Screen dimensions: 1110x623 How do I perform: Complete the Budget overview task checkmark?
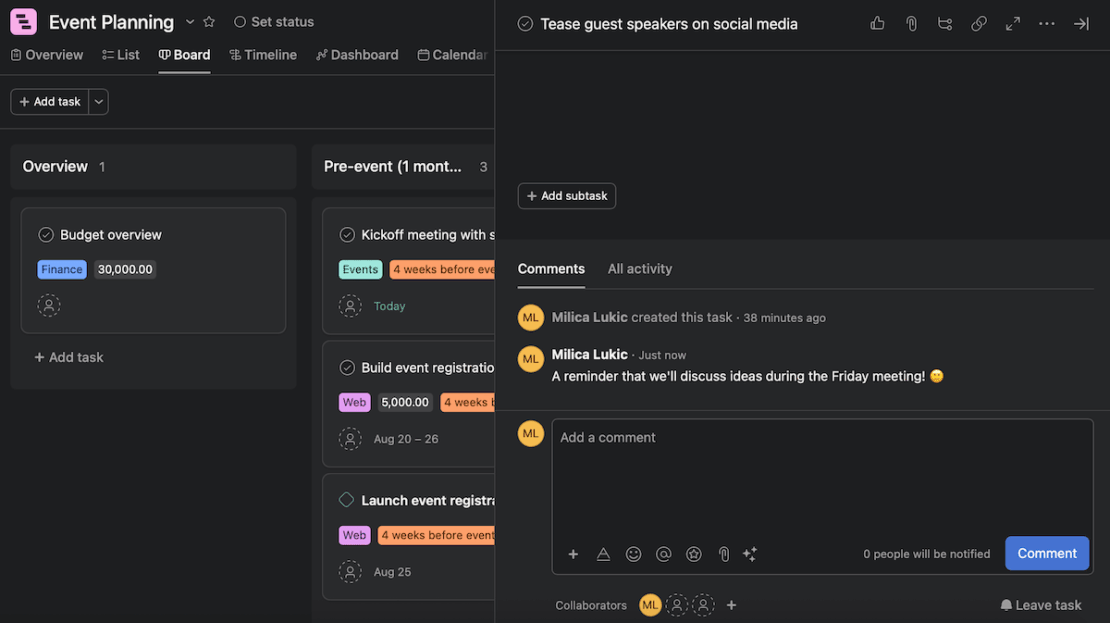point(45,233)
